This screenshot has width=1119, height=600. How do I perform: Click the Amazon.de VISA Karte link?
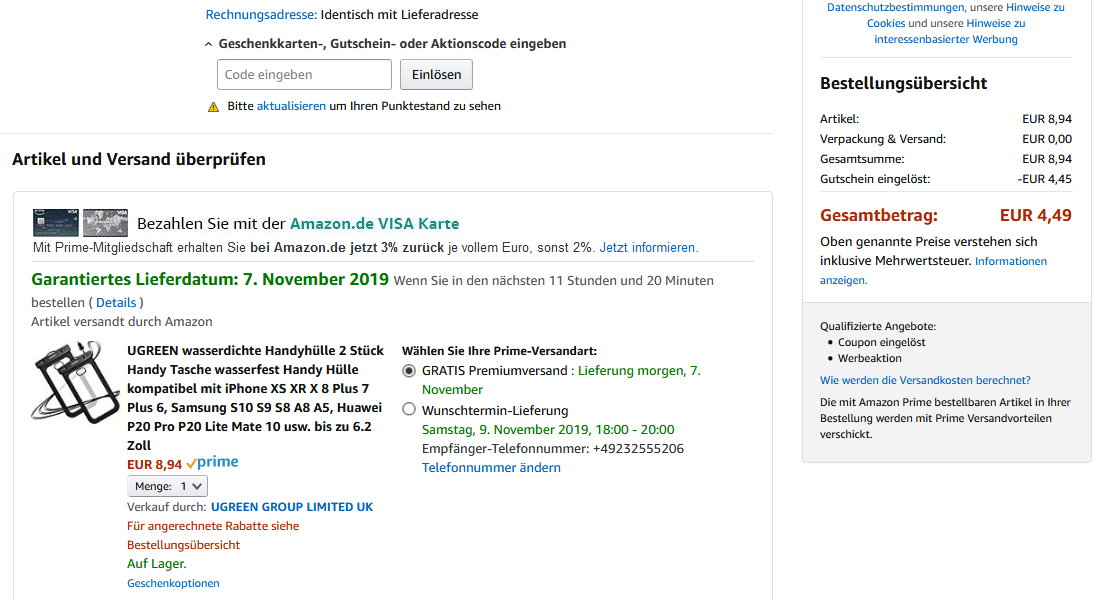pos(374,223)
